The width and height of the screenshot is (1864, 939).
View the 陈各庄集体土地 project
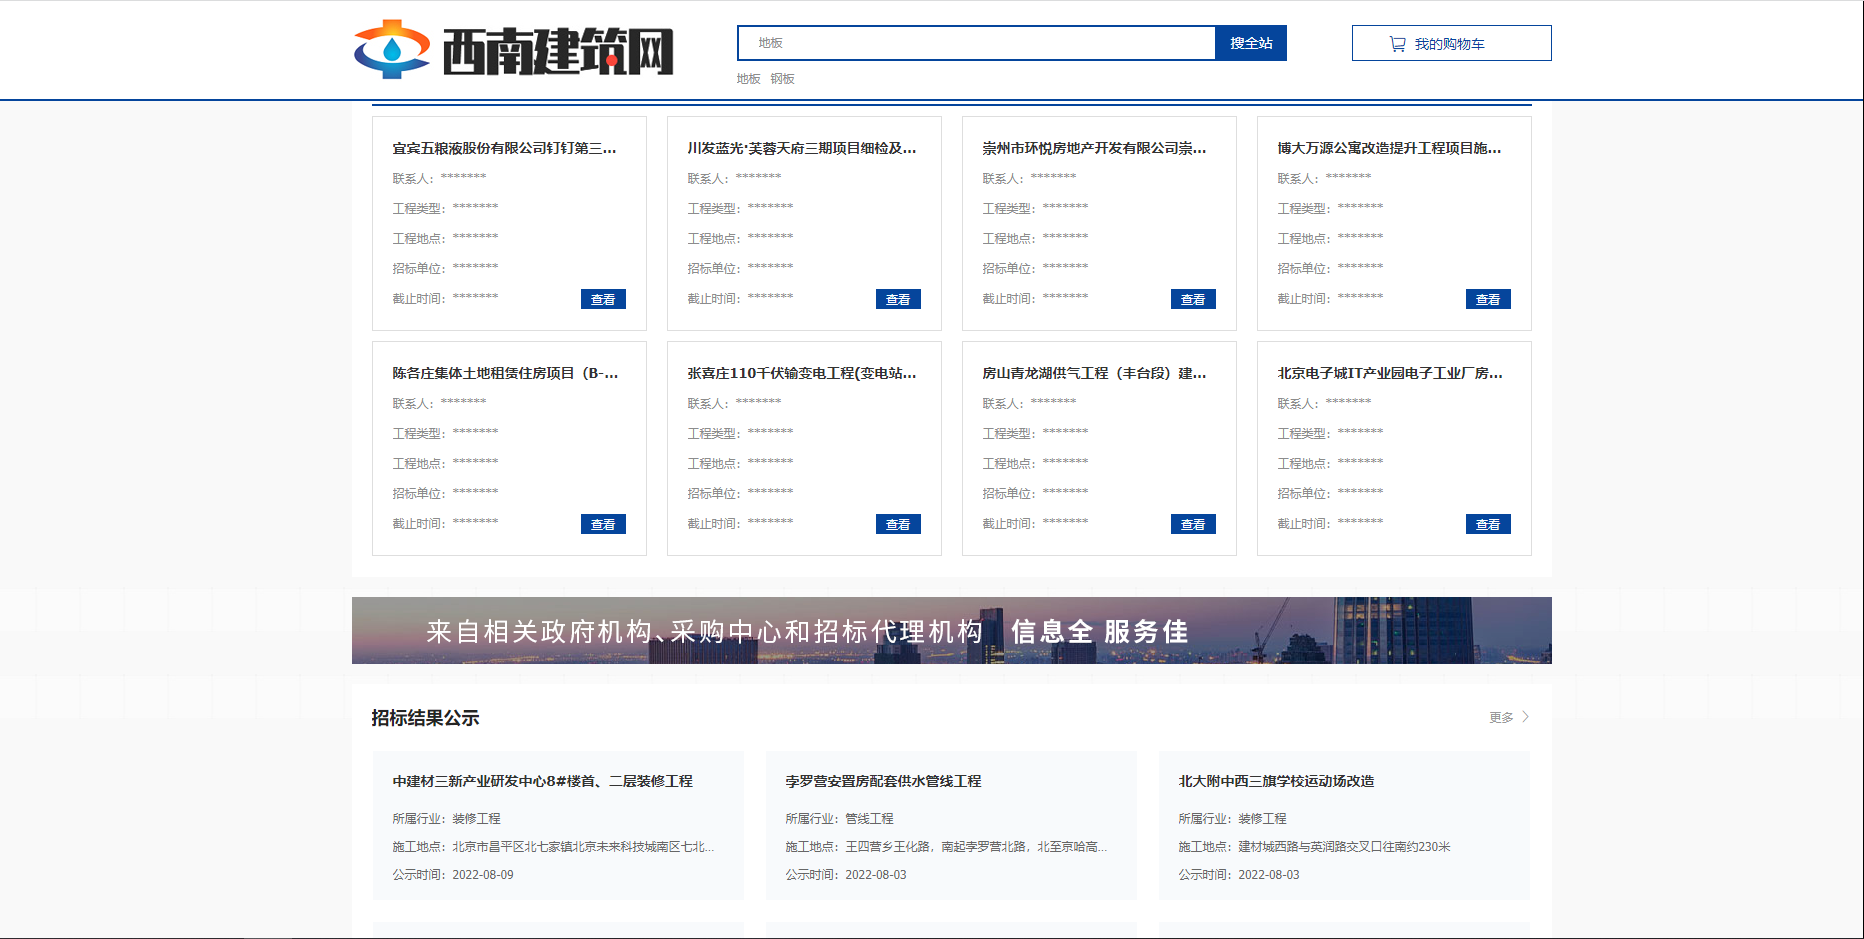coord(603,524)
